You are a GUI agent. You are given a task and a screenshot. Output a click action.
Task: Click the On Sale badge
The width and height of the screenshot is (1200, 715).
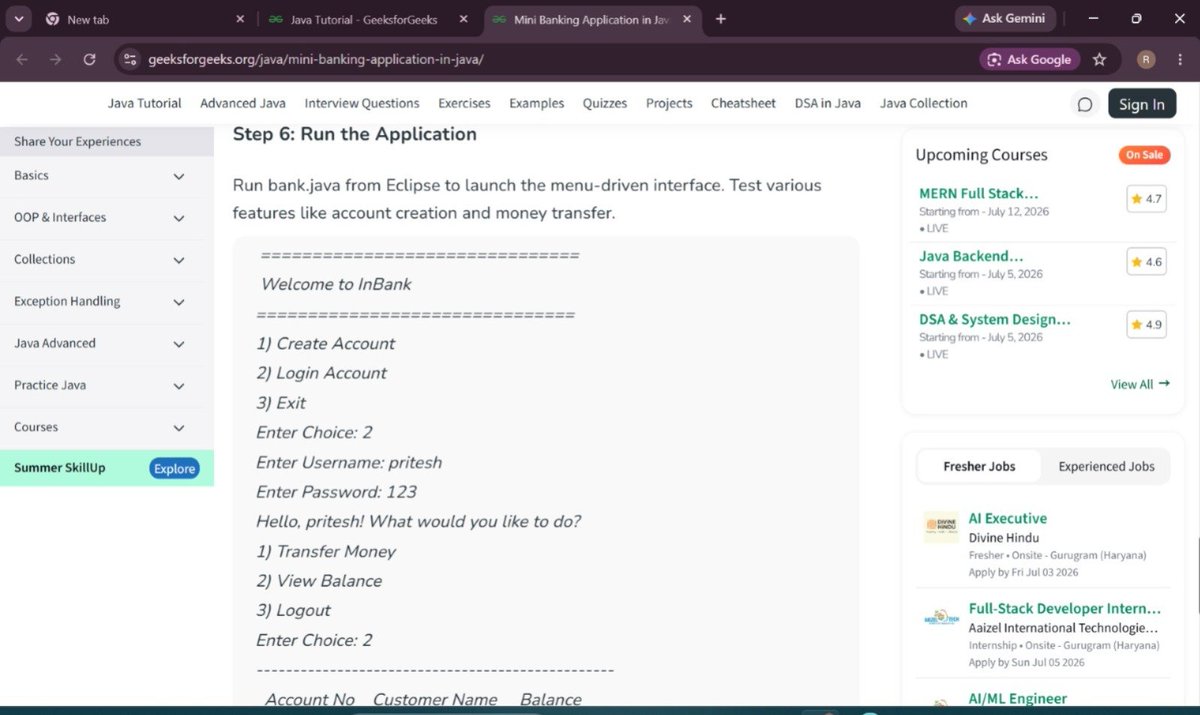1144,155
